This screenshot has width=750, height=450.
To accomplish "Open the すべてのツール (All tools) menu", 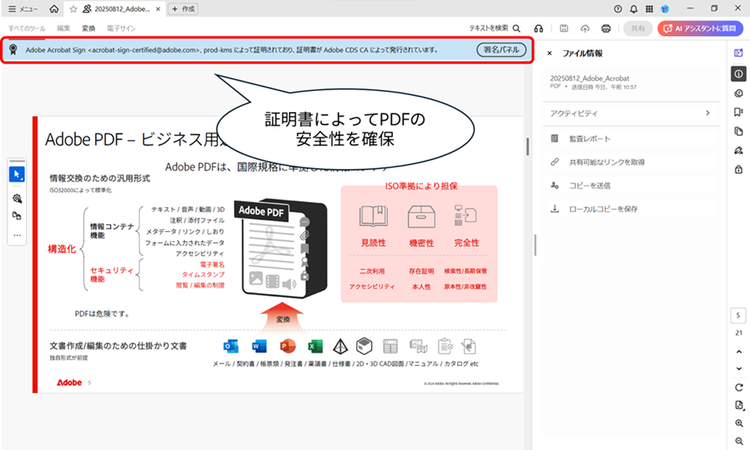I will click(x=27, y=28).
